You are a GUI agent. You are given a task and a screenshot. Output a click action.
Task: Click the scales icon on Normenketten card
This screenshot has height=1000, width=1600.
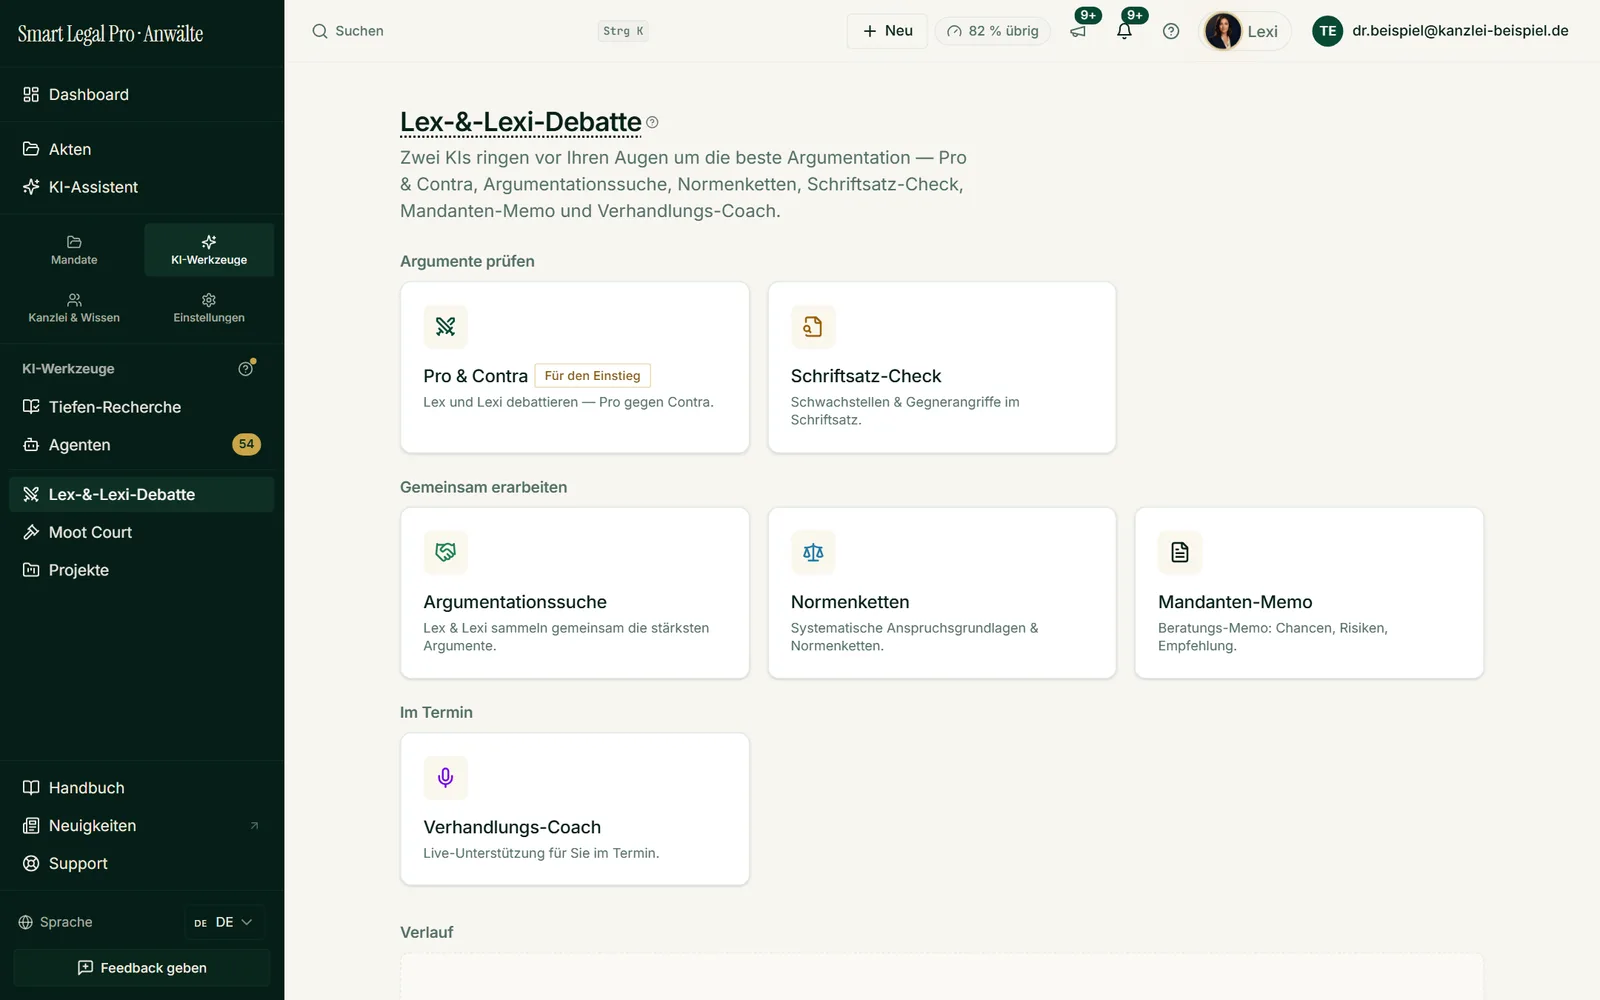point(813,552)
